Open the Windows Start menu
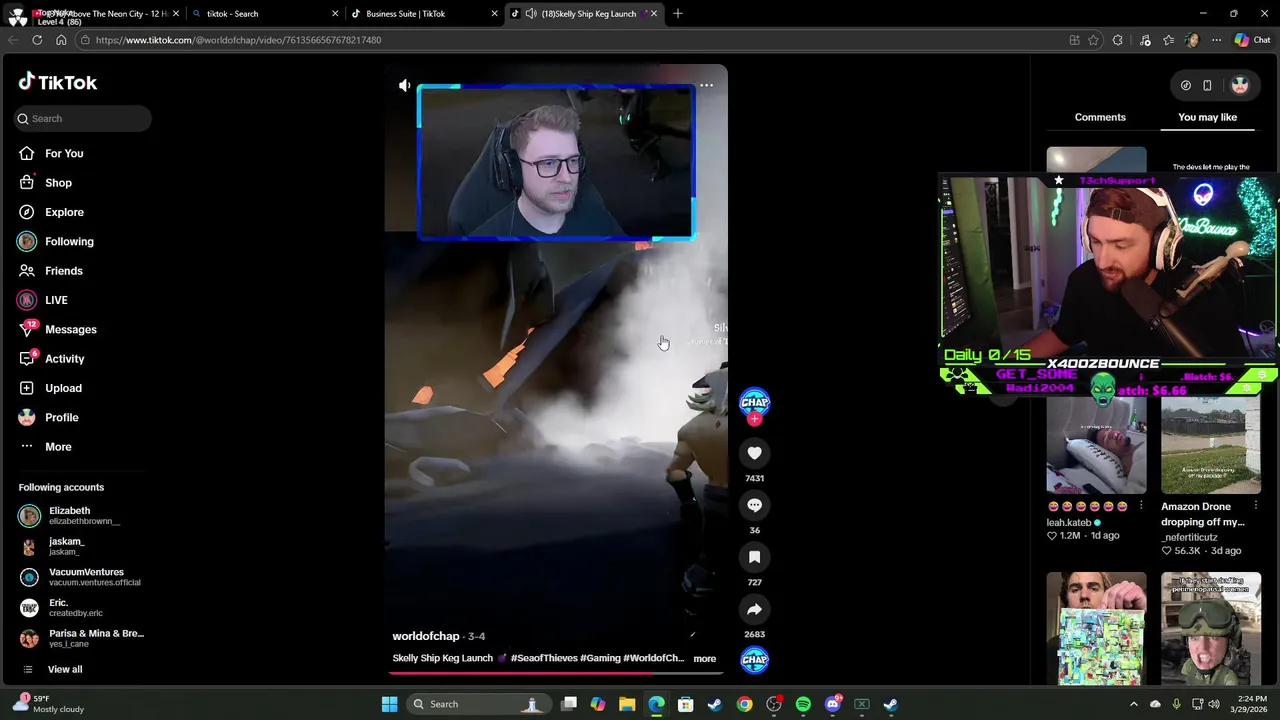Viewport: 1280px width, 720px height. 389,704
